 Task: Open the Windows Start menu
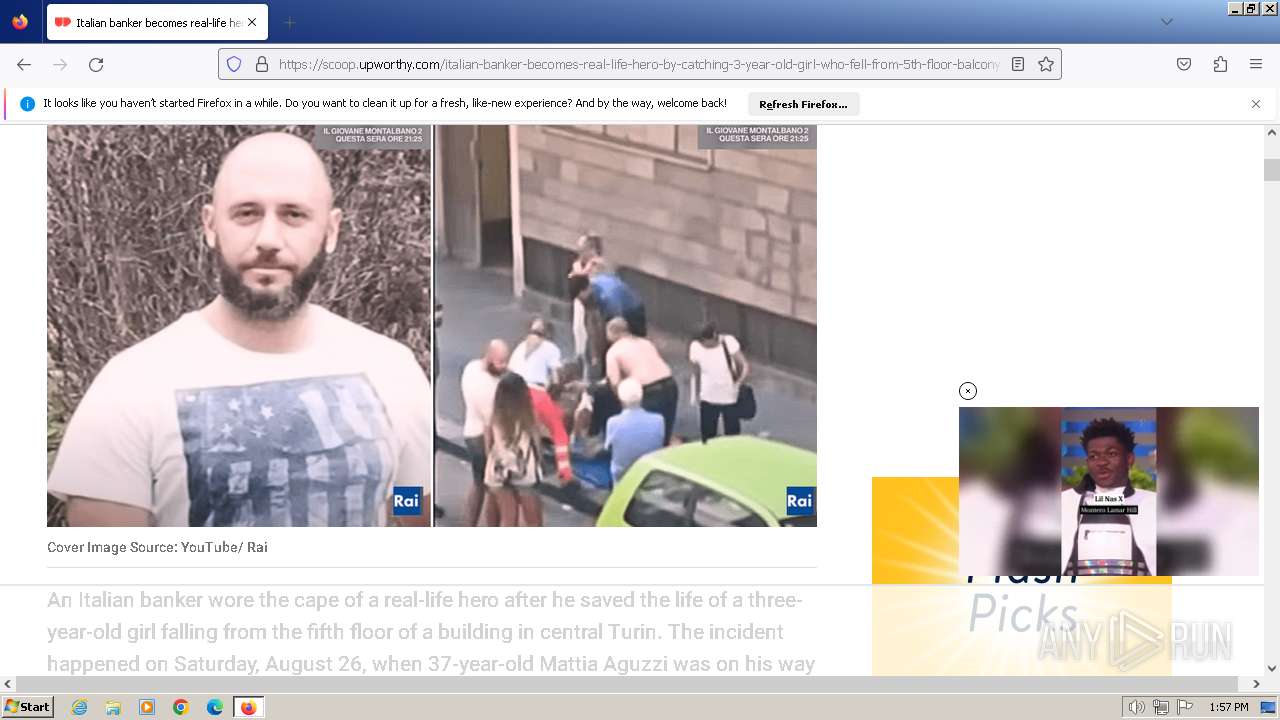[x=28, y=707]
